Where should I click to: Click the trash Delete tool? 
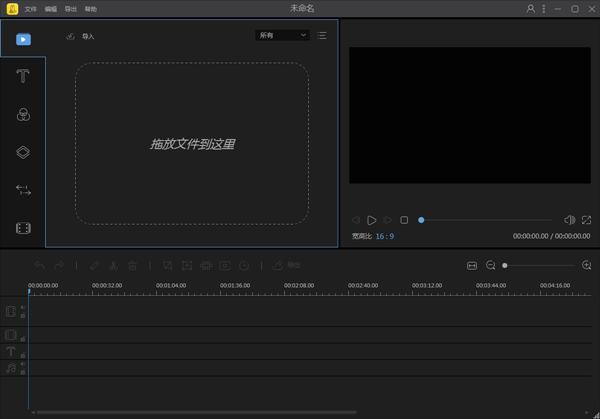pos(132,265)
